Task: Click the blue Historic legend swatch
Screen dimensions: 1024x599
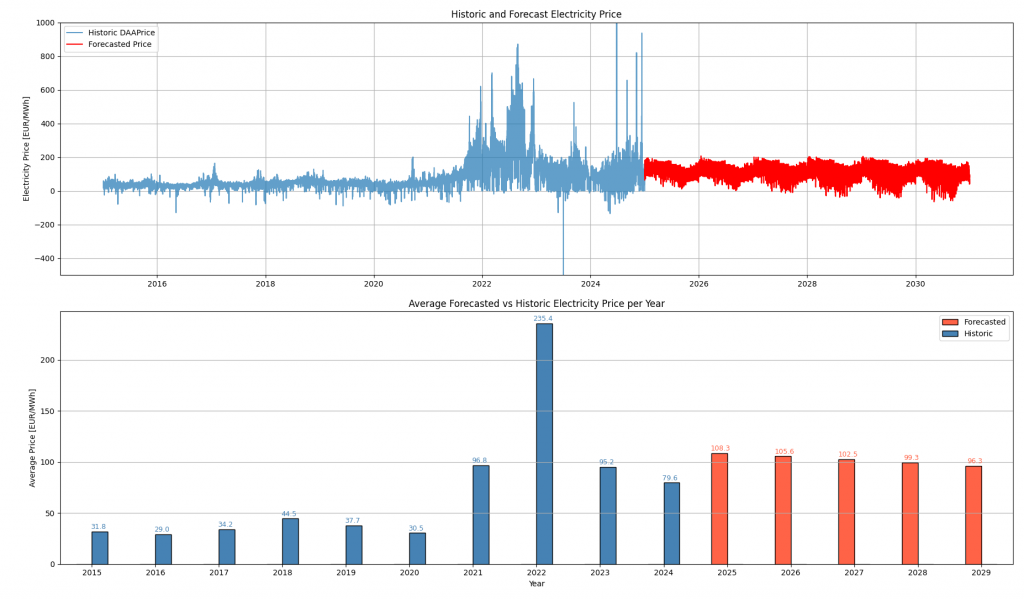Action: pyautogui.click(x=949, y=333)
